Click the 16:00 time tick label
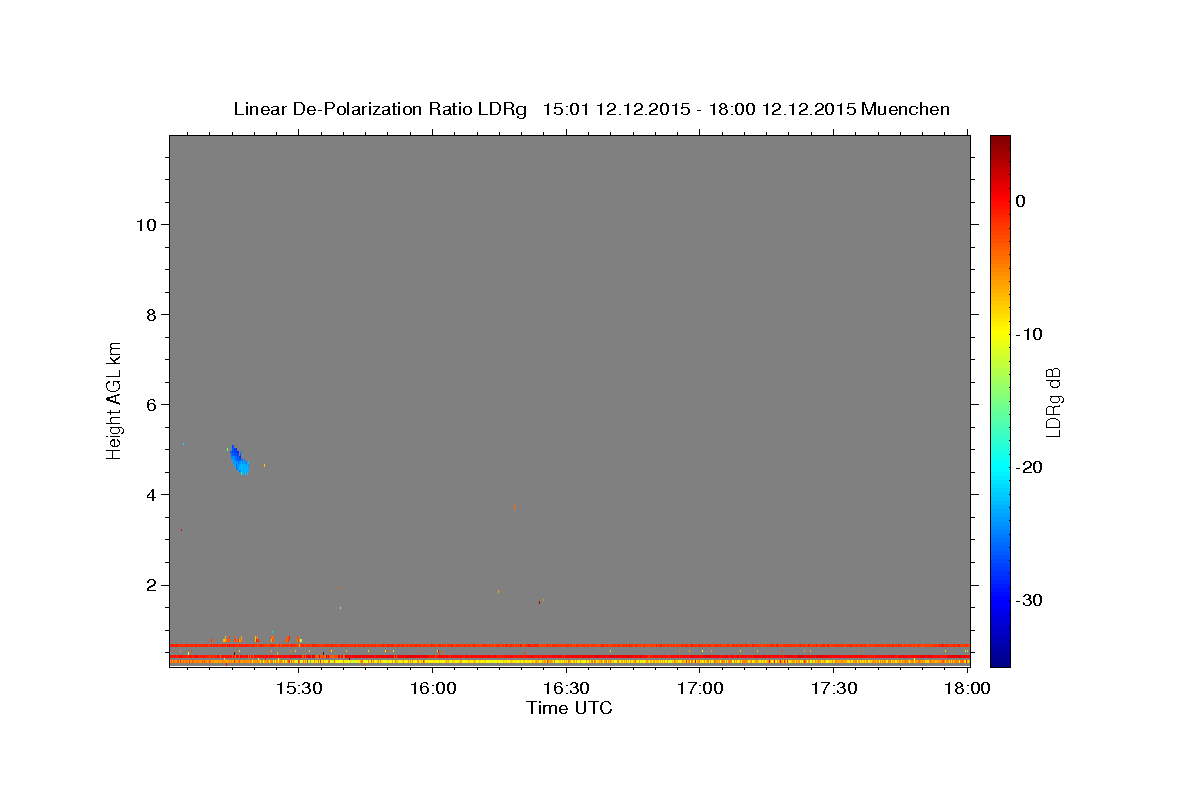Image resolution: width=1200 pixels, height=800 pixels. coord(433,689)
